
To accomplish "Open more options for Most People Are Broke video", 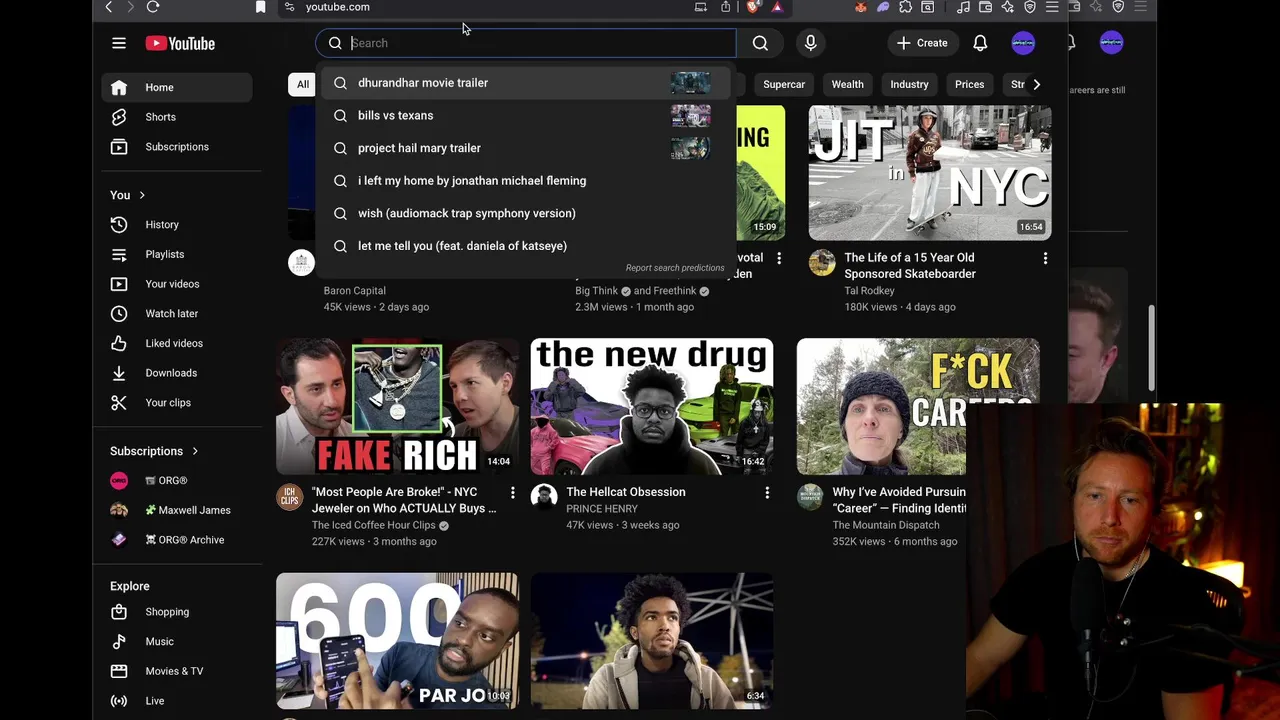I will tap(512, 492).
